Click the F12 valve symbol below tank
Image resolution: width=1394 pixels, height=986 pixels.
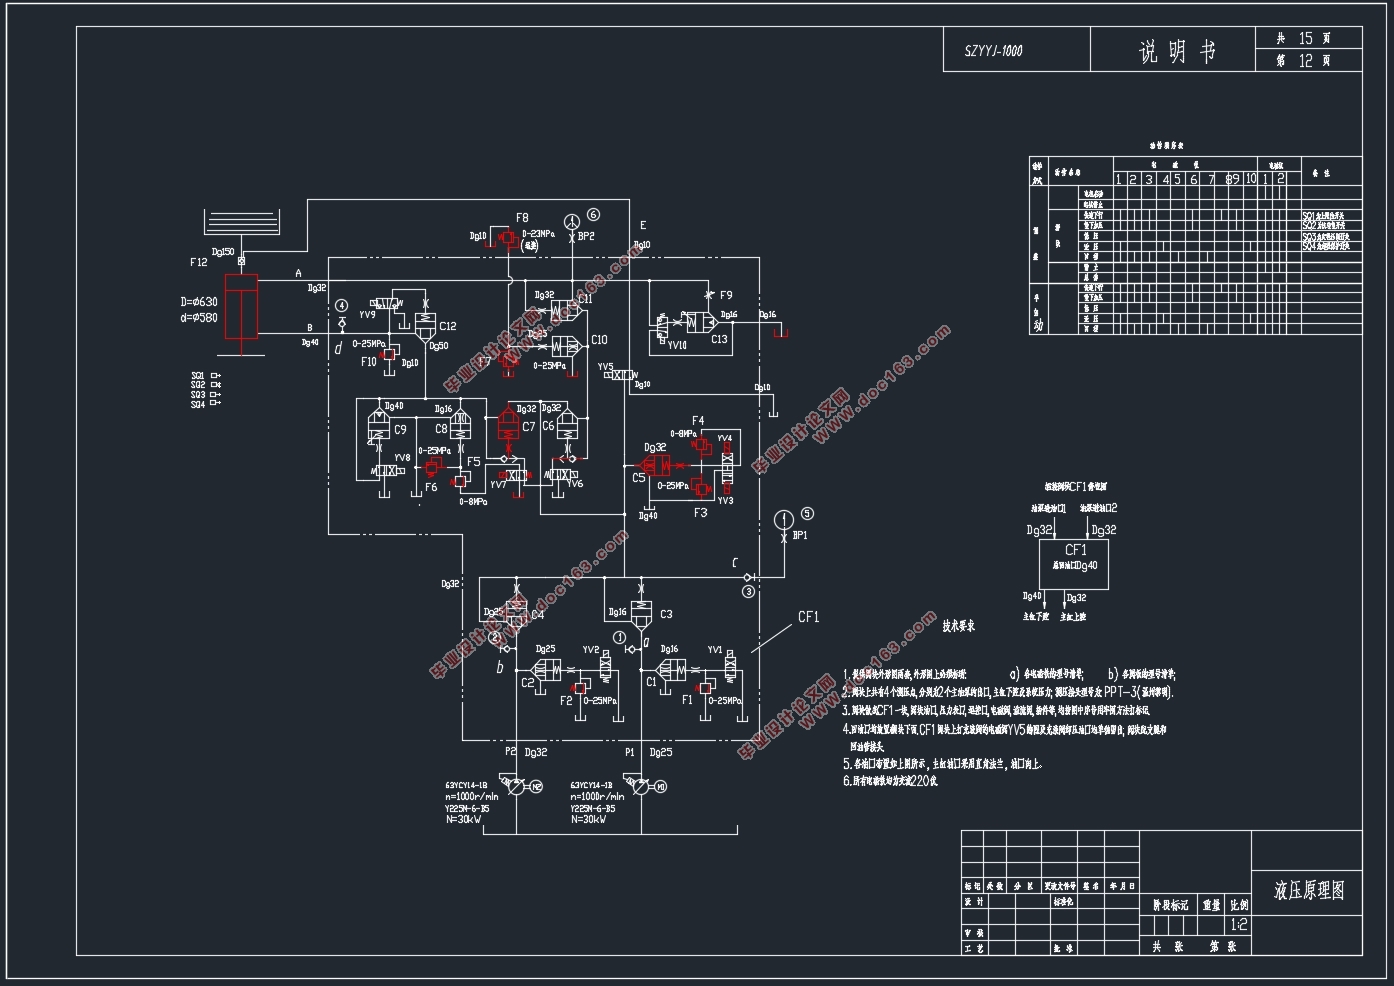[x=241, y=261]
